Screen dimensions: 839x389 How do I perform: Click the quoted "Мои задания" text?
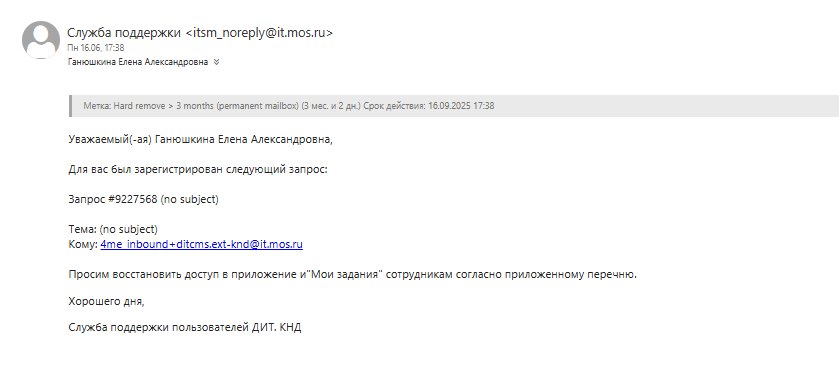[x=346, y=275]
